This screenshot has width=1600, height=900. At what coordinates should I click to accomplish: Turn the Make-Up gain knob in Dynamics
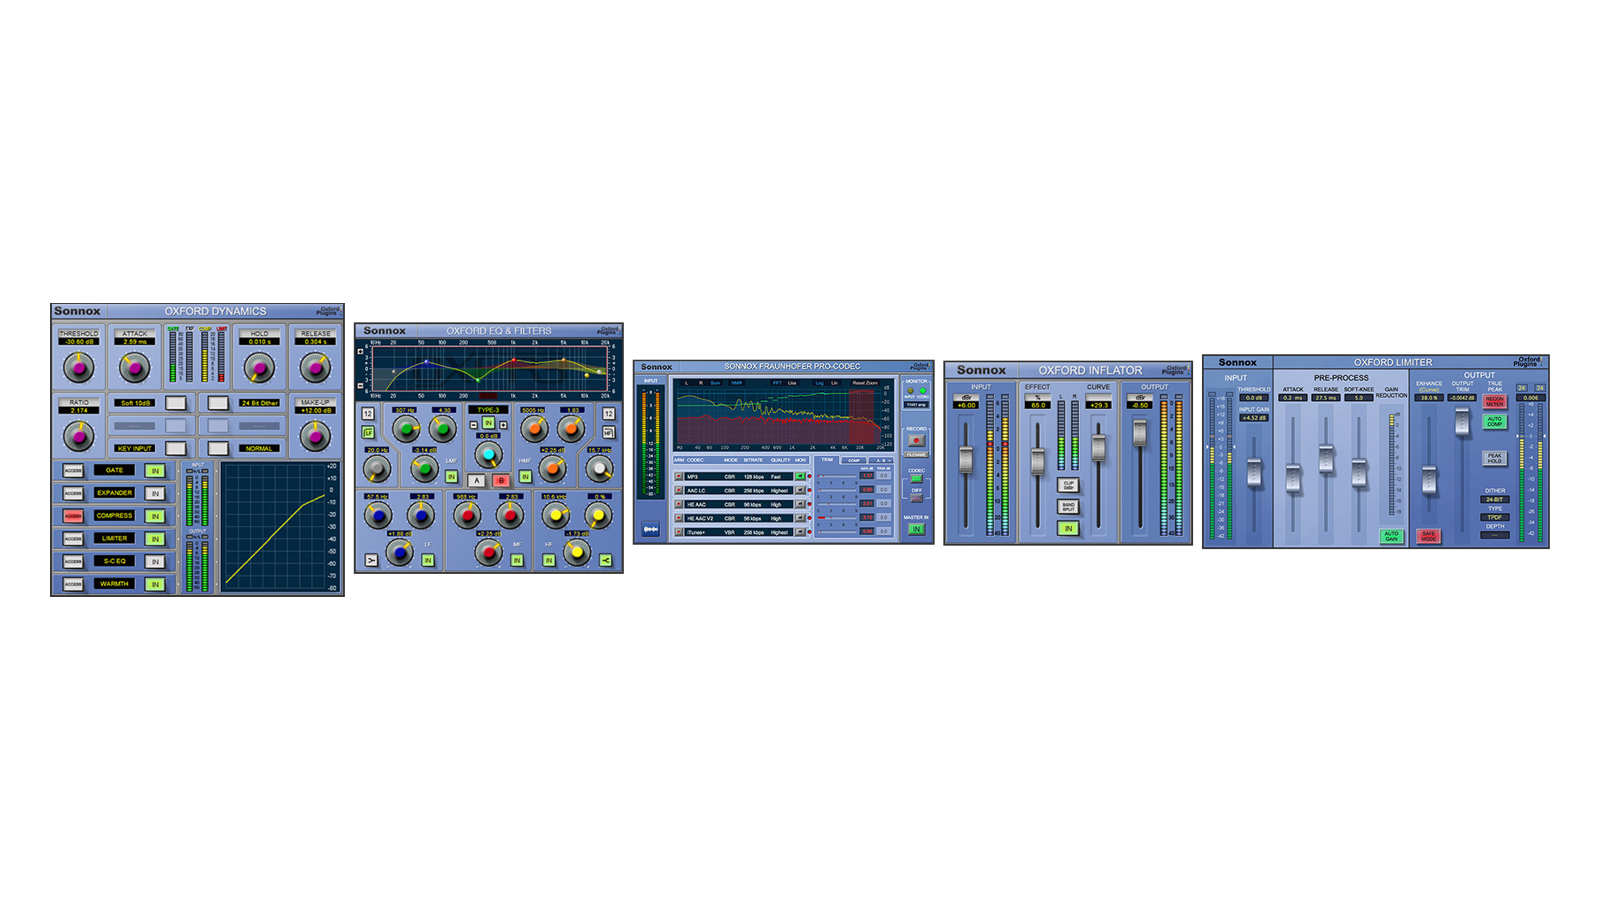[x=315, y=436]
